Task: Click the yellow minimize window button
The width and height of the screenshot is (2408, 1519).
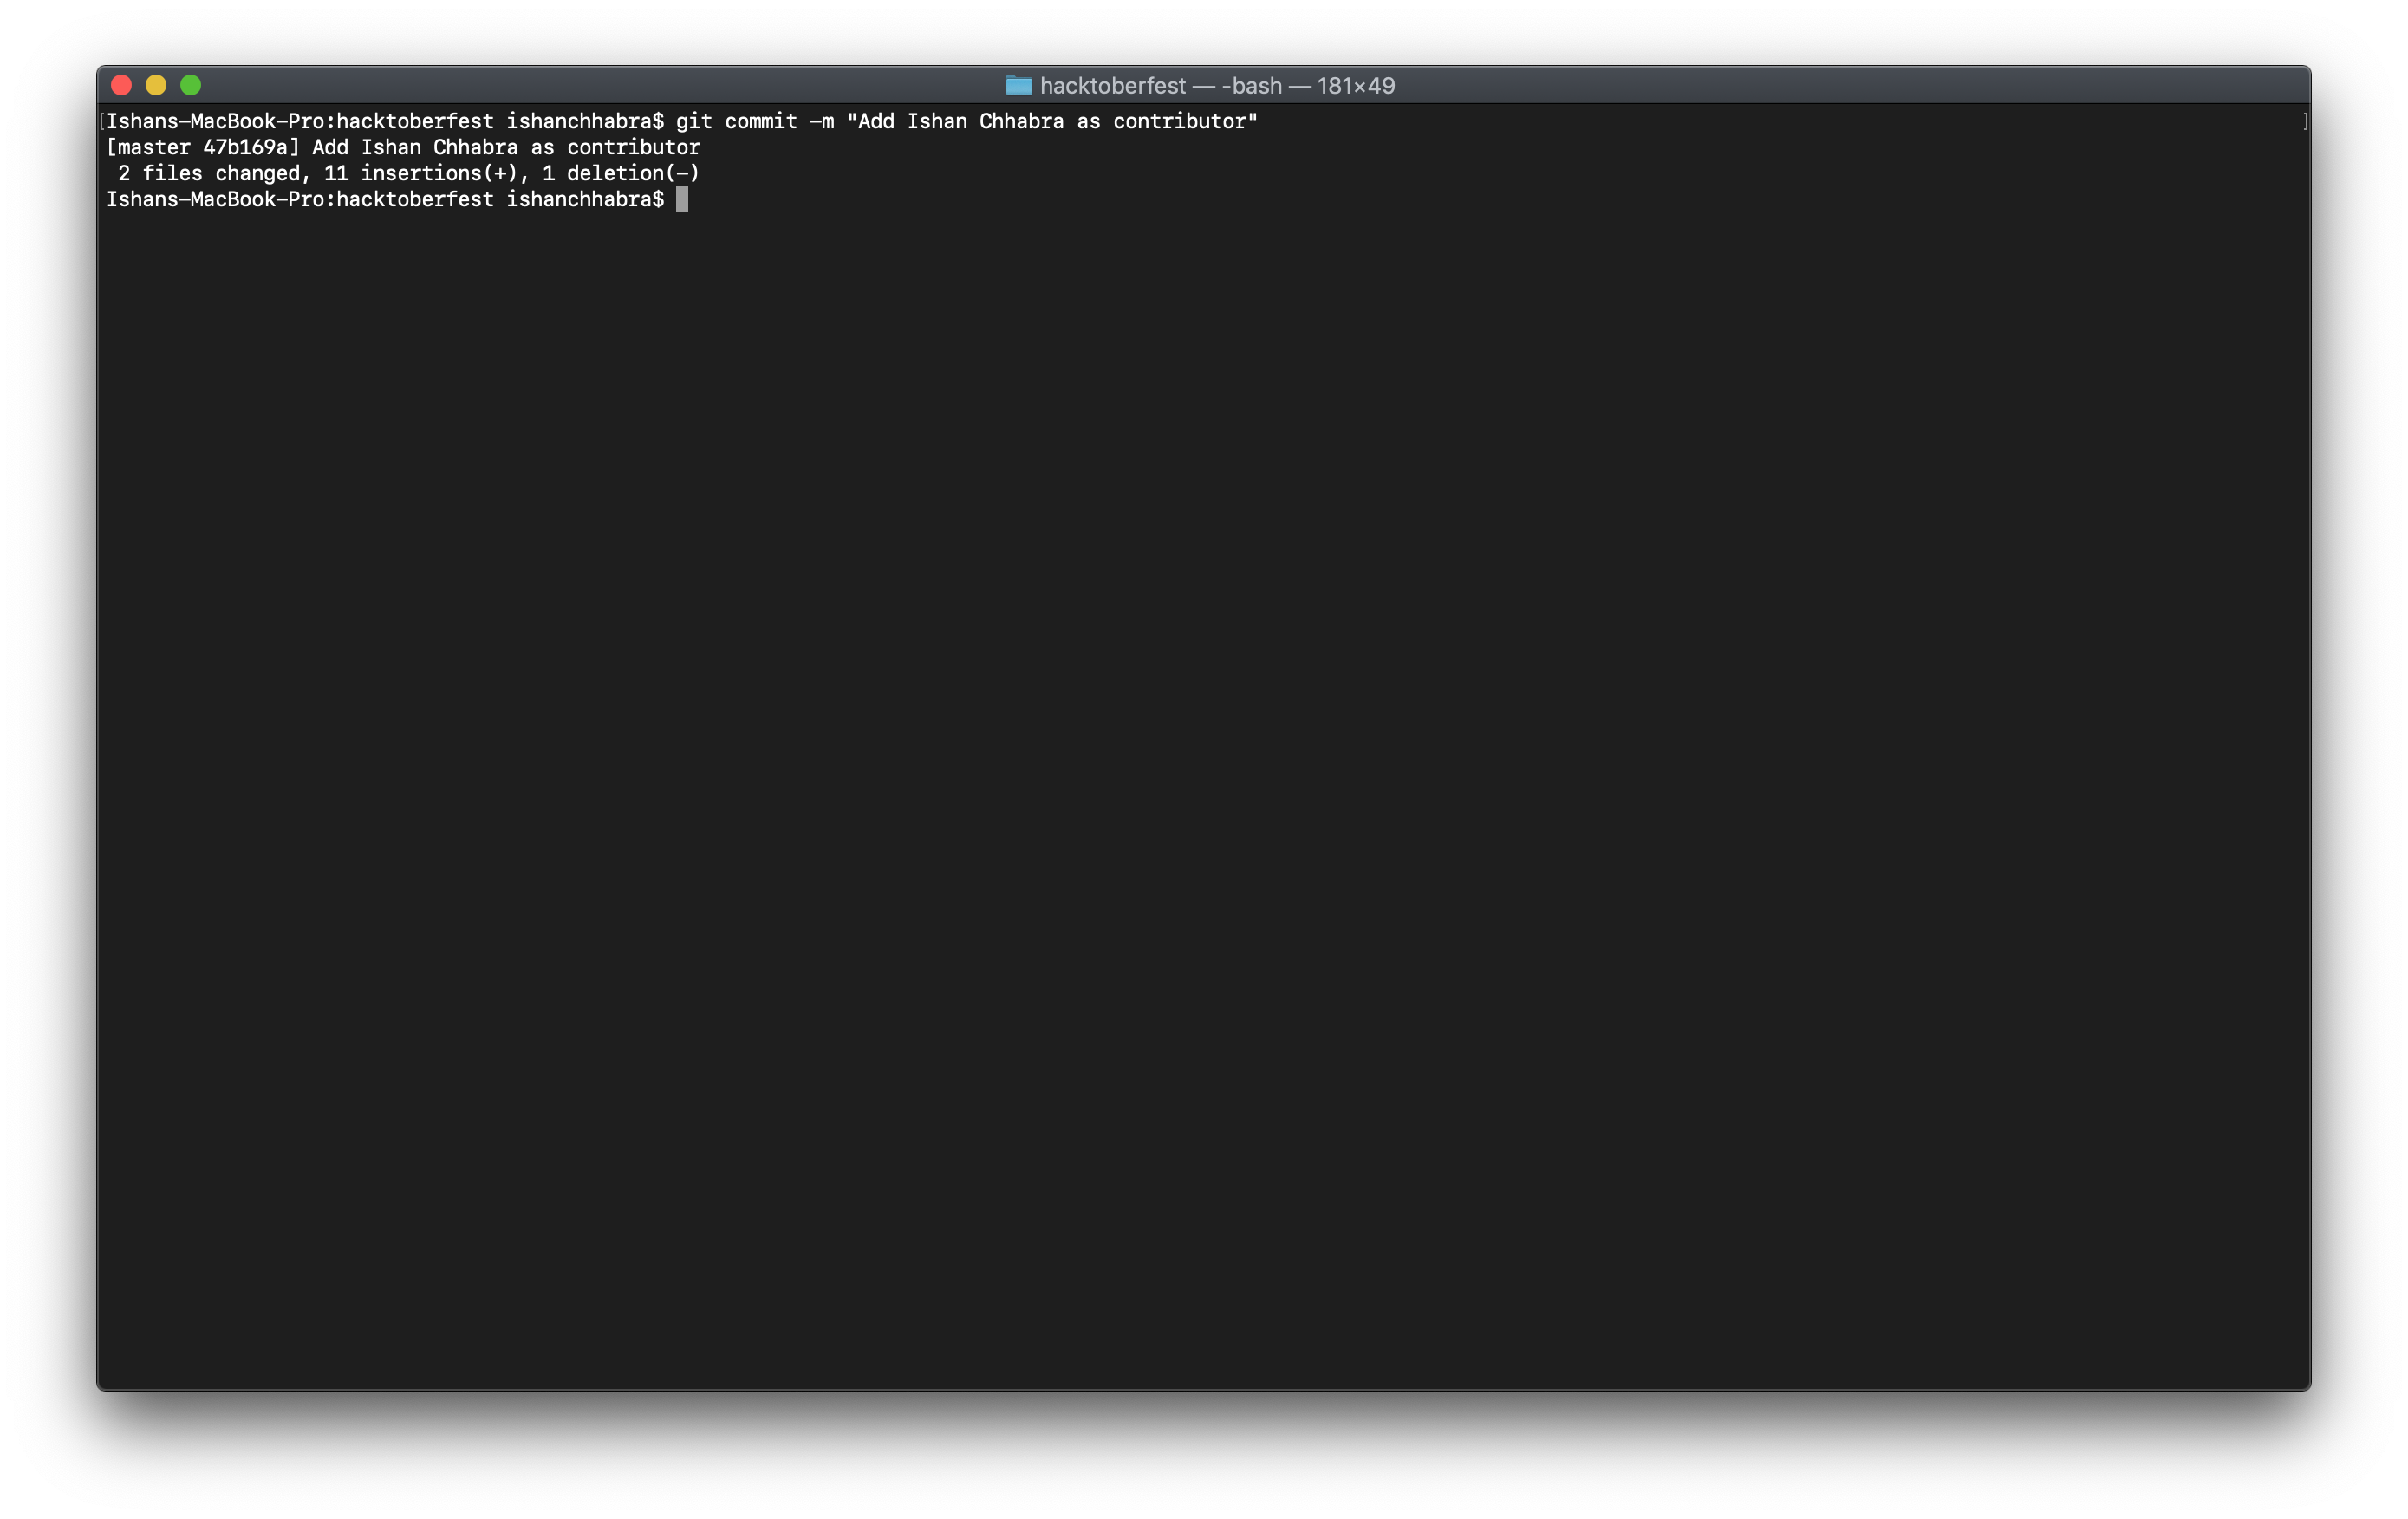Action: (x=156, y=85)
